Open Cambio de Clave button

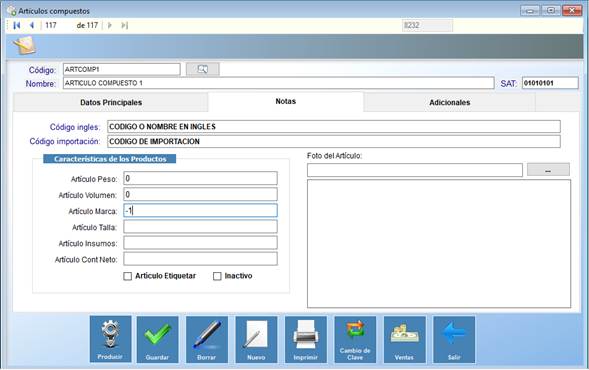coord(355,339)
